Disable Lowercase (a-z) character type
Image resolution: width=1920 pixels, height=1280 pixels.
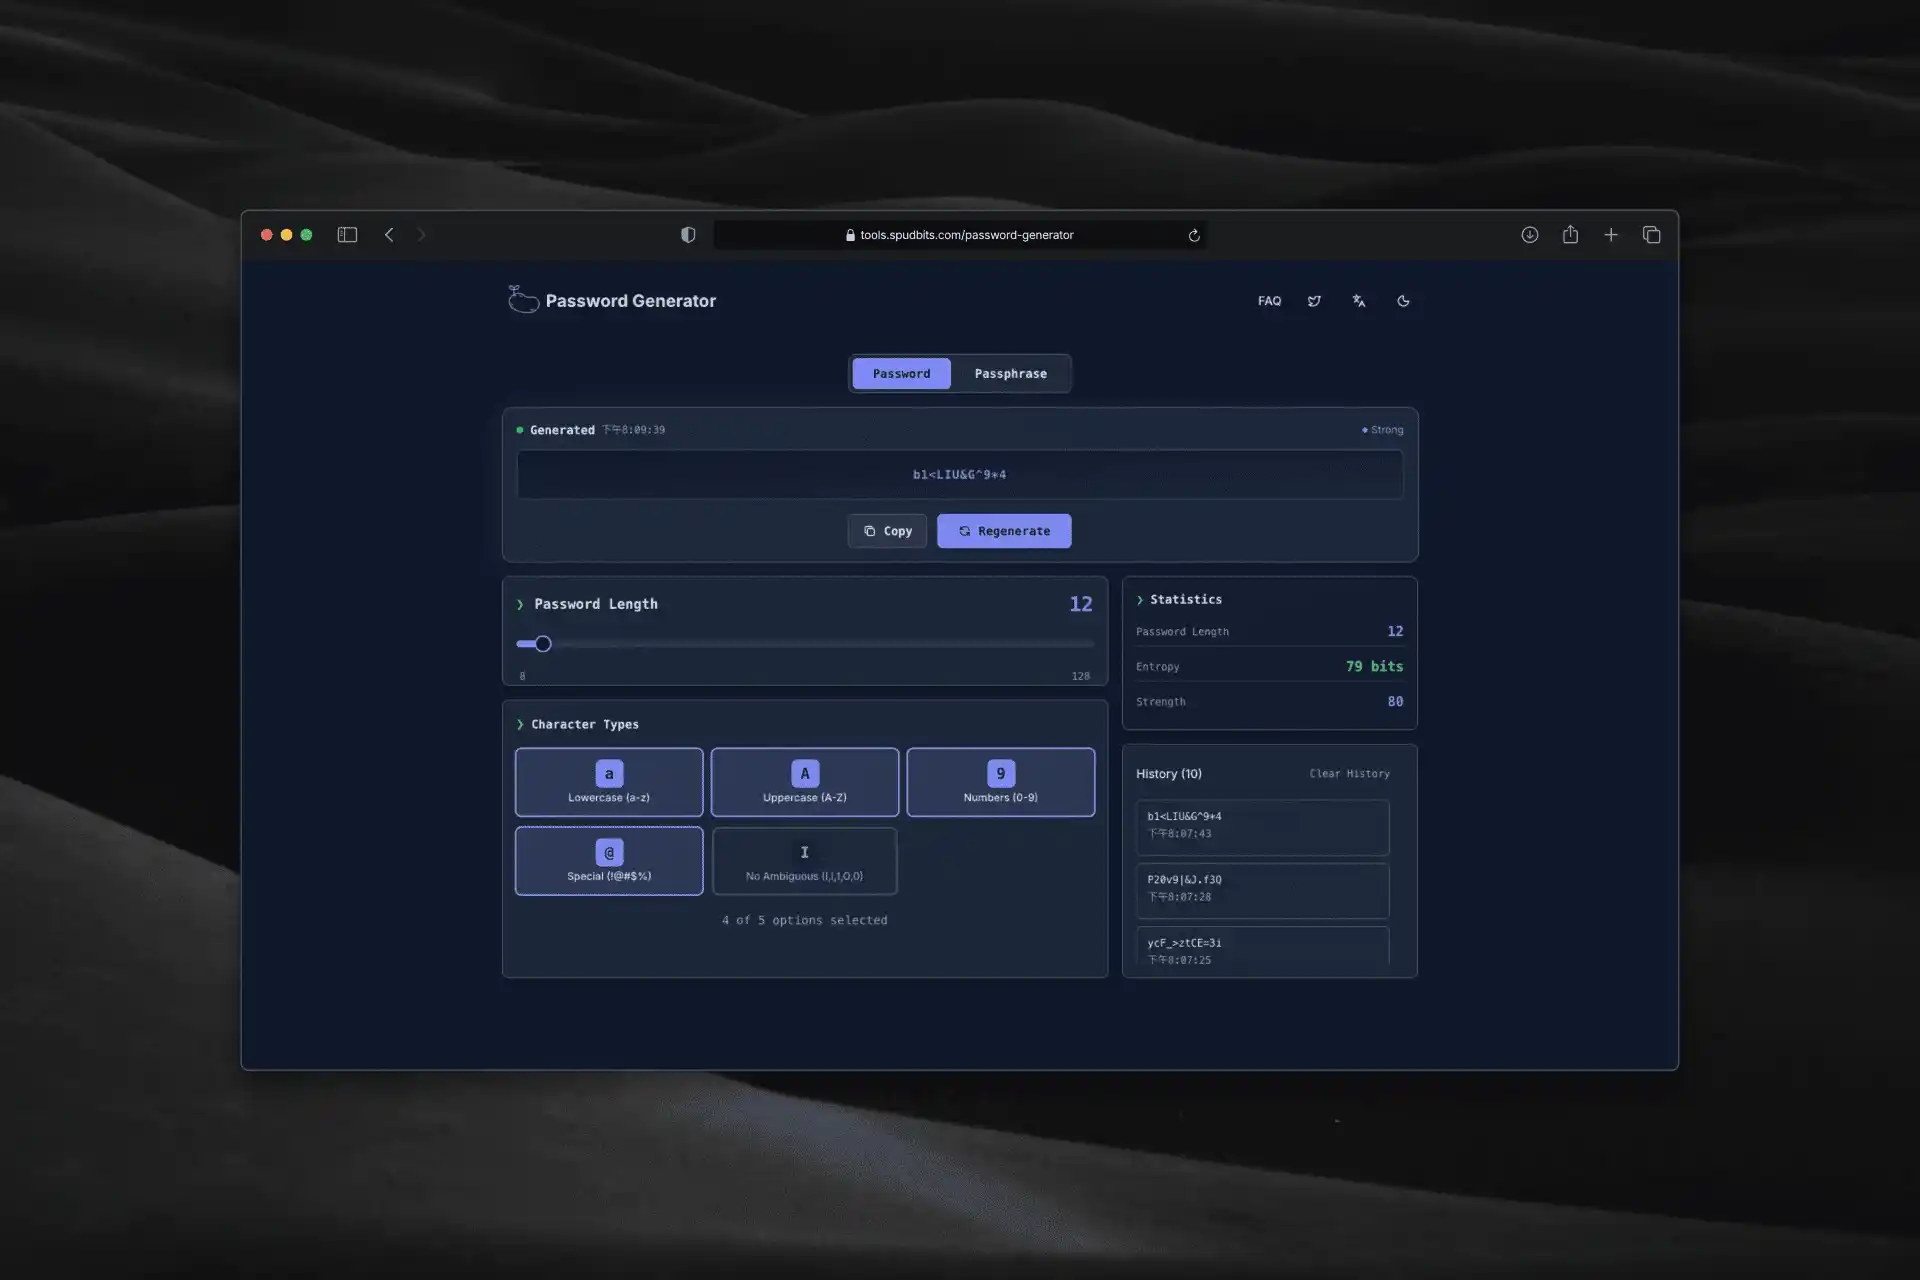click(x=608, y=782)
